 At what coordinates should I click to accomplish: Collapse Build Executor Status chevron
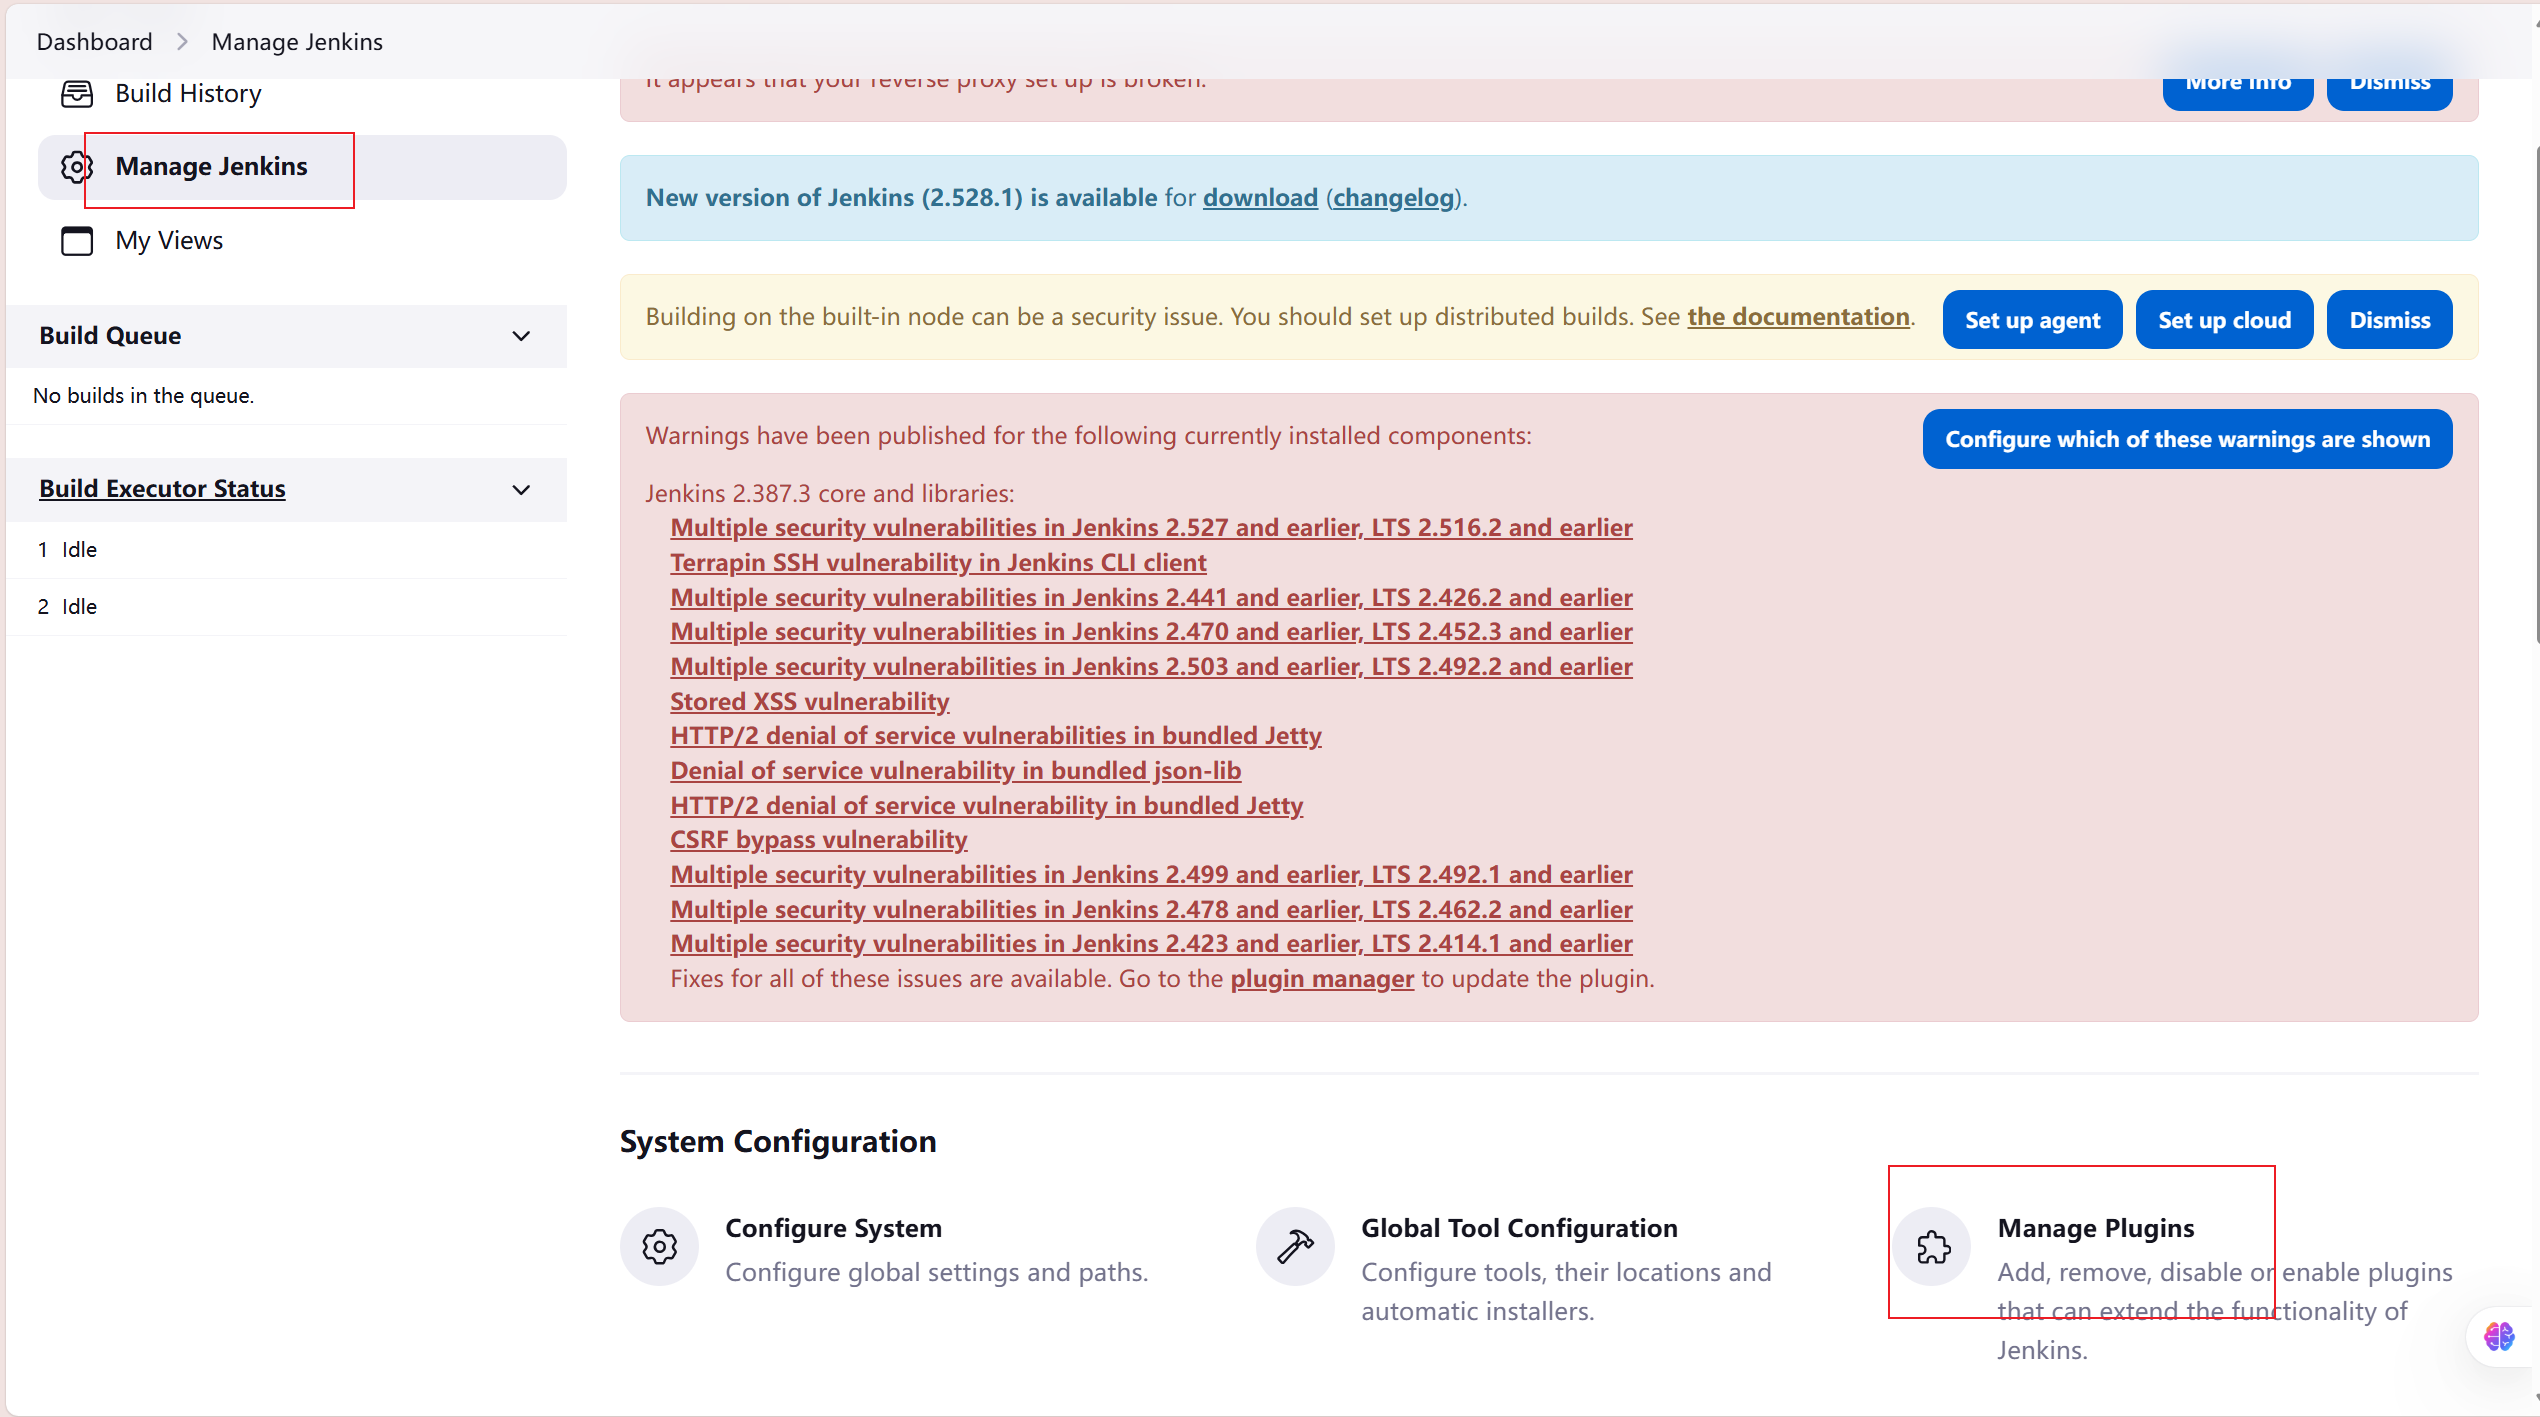[x=521, y=490]
